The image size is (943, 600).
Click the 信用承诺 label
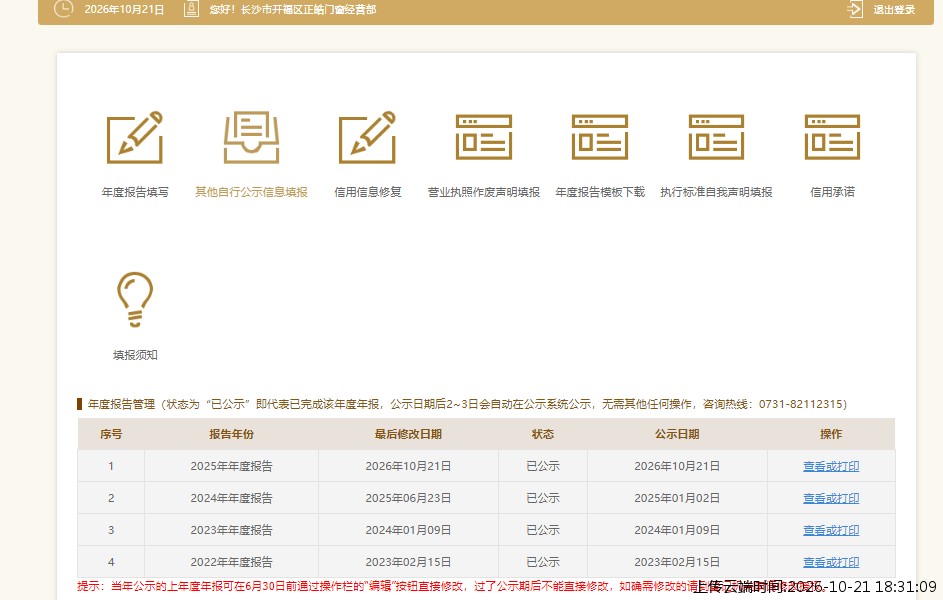832,192
